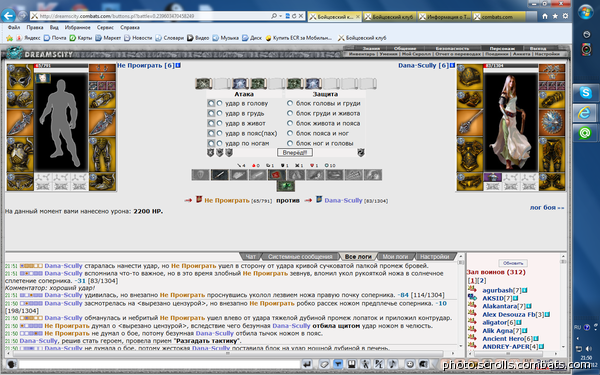
Task: Click the chat message input field
Action: (159, 364)
